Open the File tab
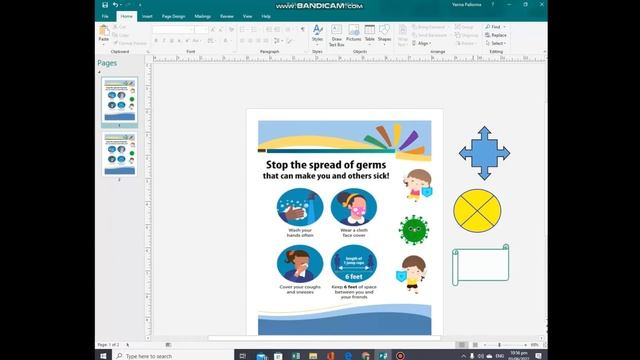The height and width of the screenshot is (360, 640). point(105,16)
